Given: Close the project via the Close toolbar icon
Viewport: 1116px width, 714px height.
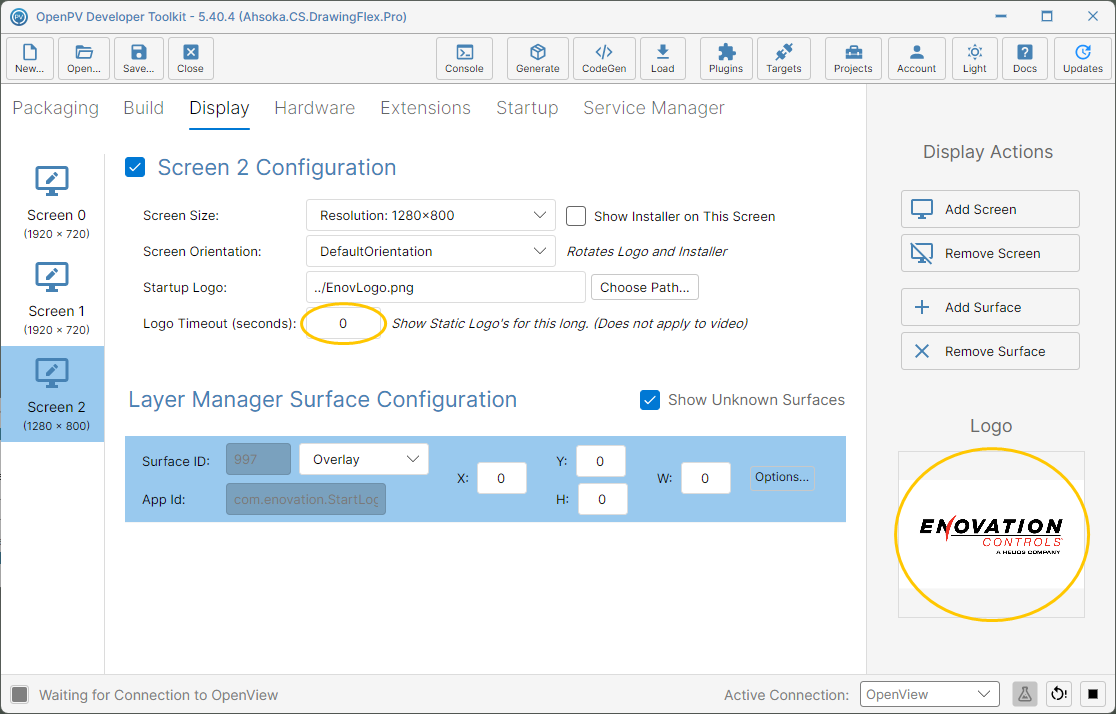Looking at the screenshot, I should pos(191,58).
